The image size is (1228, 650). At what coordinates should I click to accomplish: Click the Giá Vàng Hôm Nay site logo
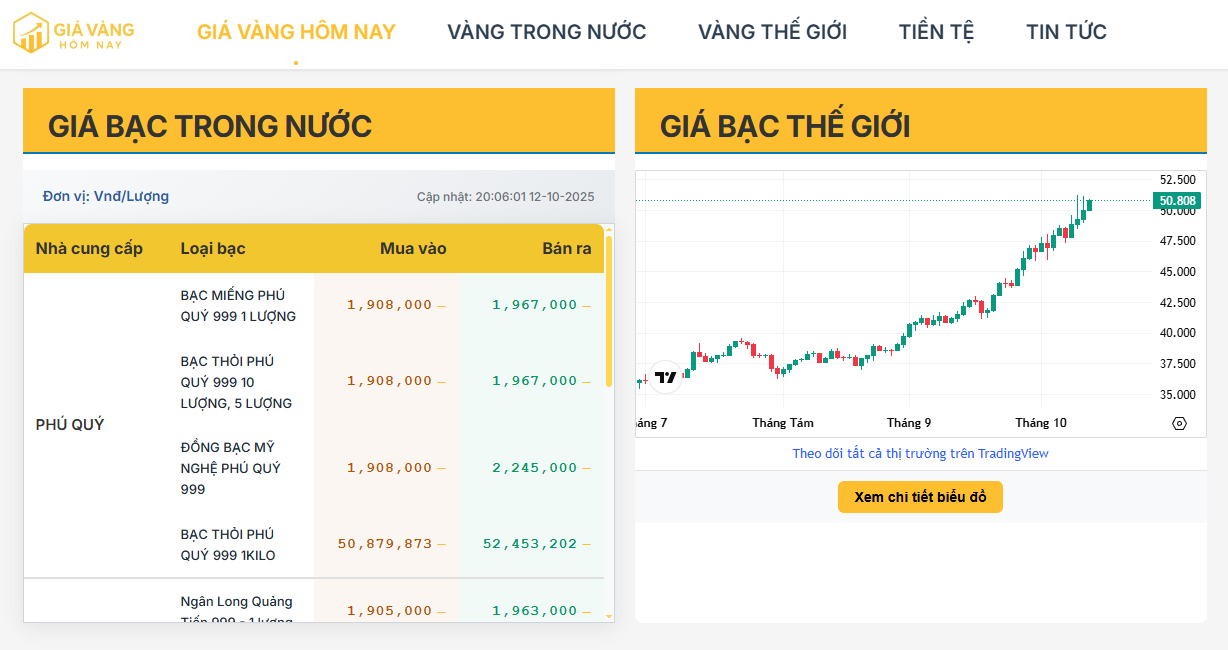point(73,33)
